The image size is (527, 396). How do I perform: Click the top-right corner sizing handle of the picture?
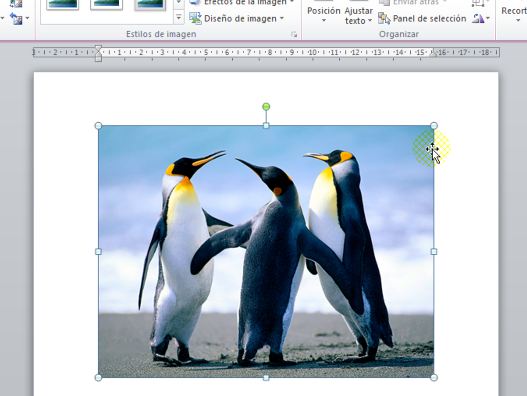tap(434, 125)
